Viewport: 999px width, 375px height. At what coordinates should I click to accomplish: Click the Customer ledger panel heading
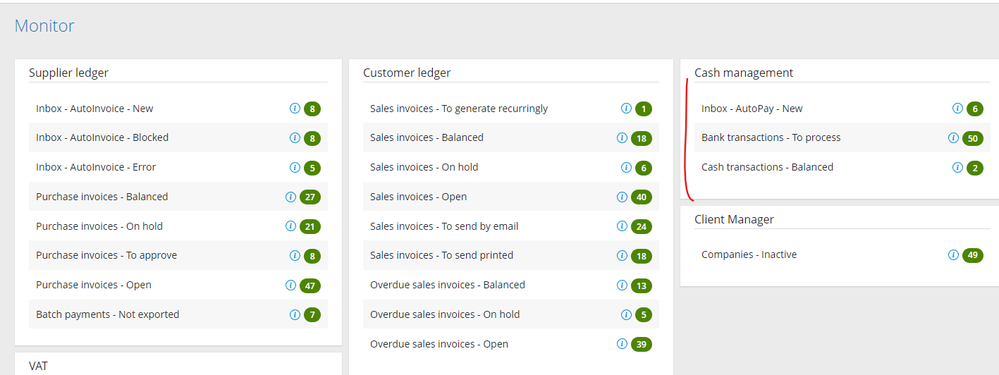(x=406, y=73)
